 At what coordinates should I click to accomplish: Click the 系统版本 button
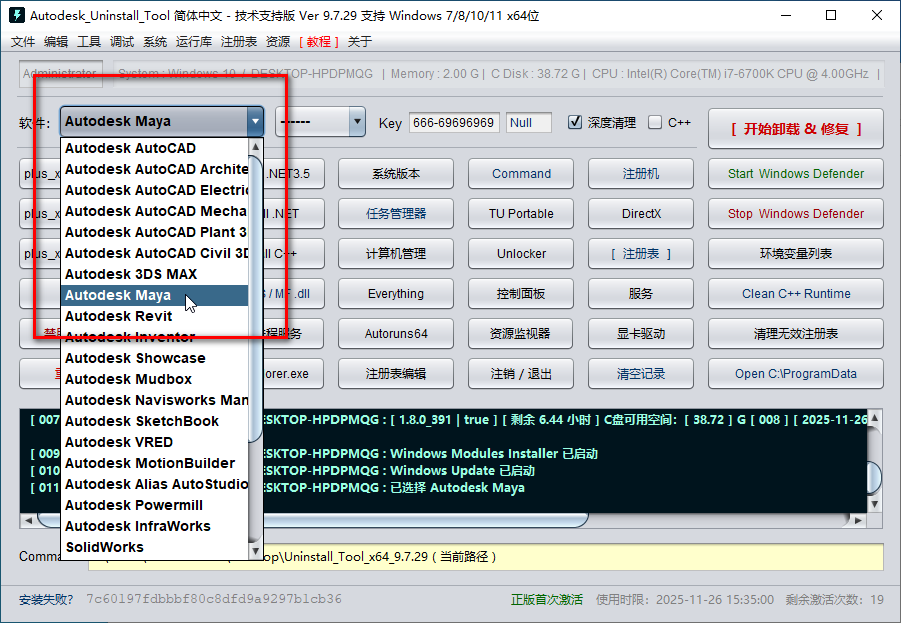(396, 174)
